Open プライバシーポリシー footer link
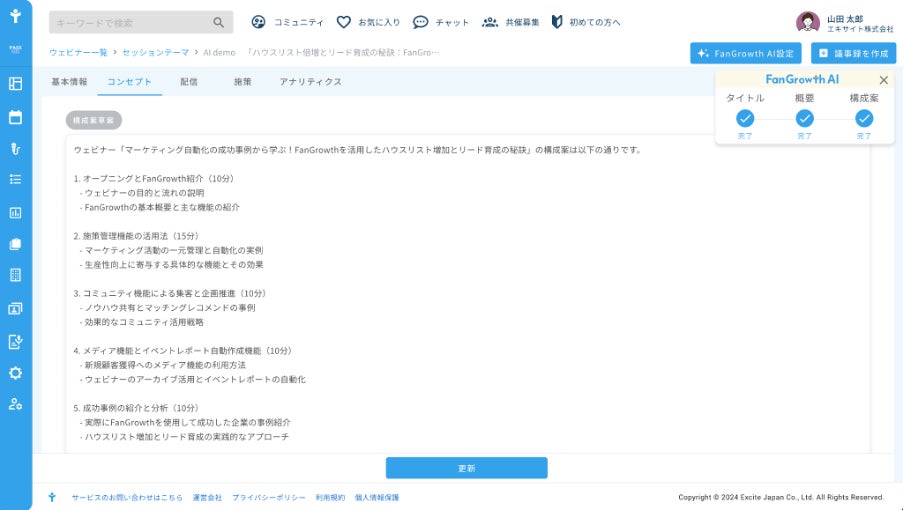This screenshot has height=510, width=904. click(269, 497)
